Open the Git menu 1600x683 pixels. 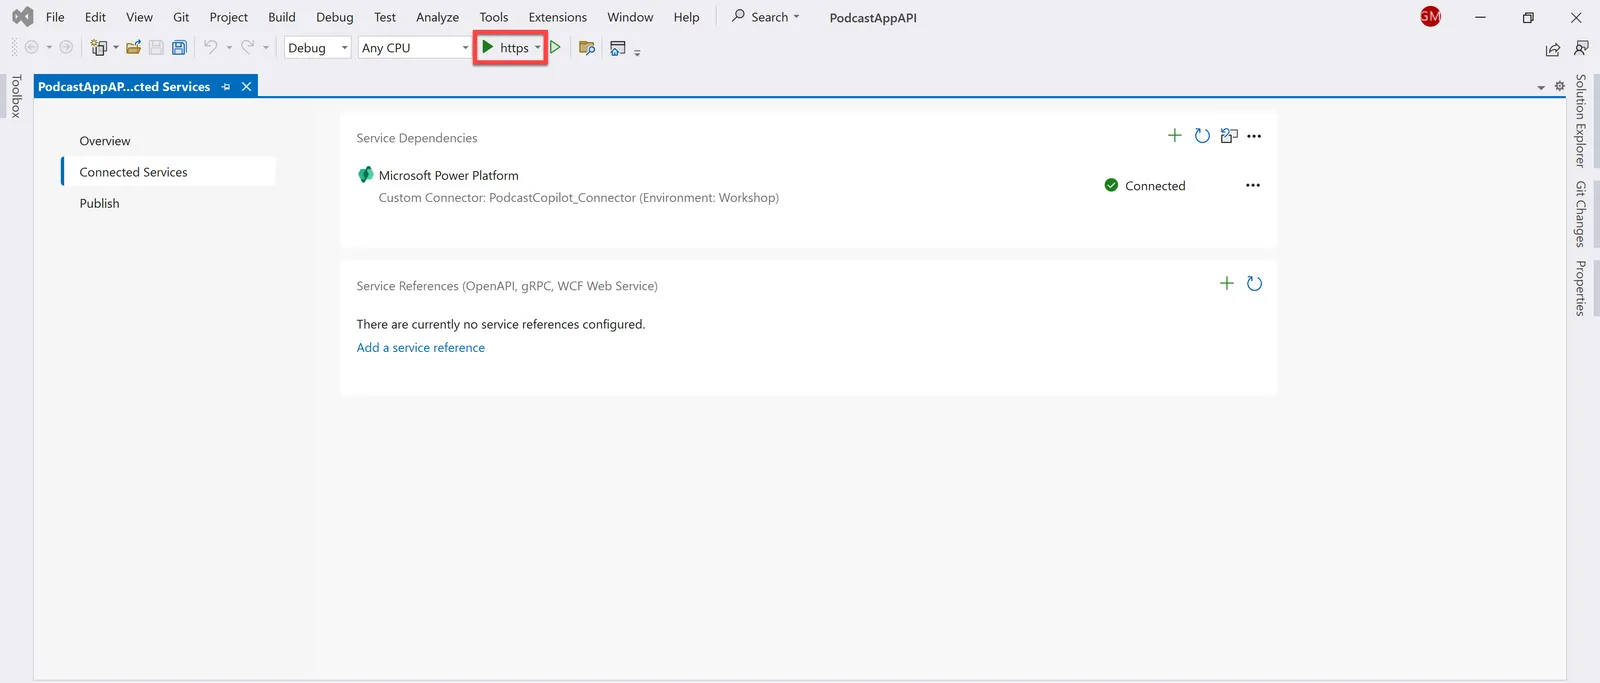pyautogui.click(x=181, y=17)
